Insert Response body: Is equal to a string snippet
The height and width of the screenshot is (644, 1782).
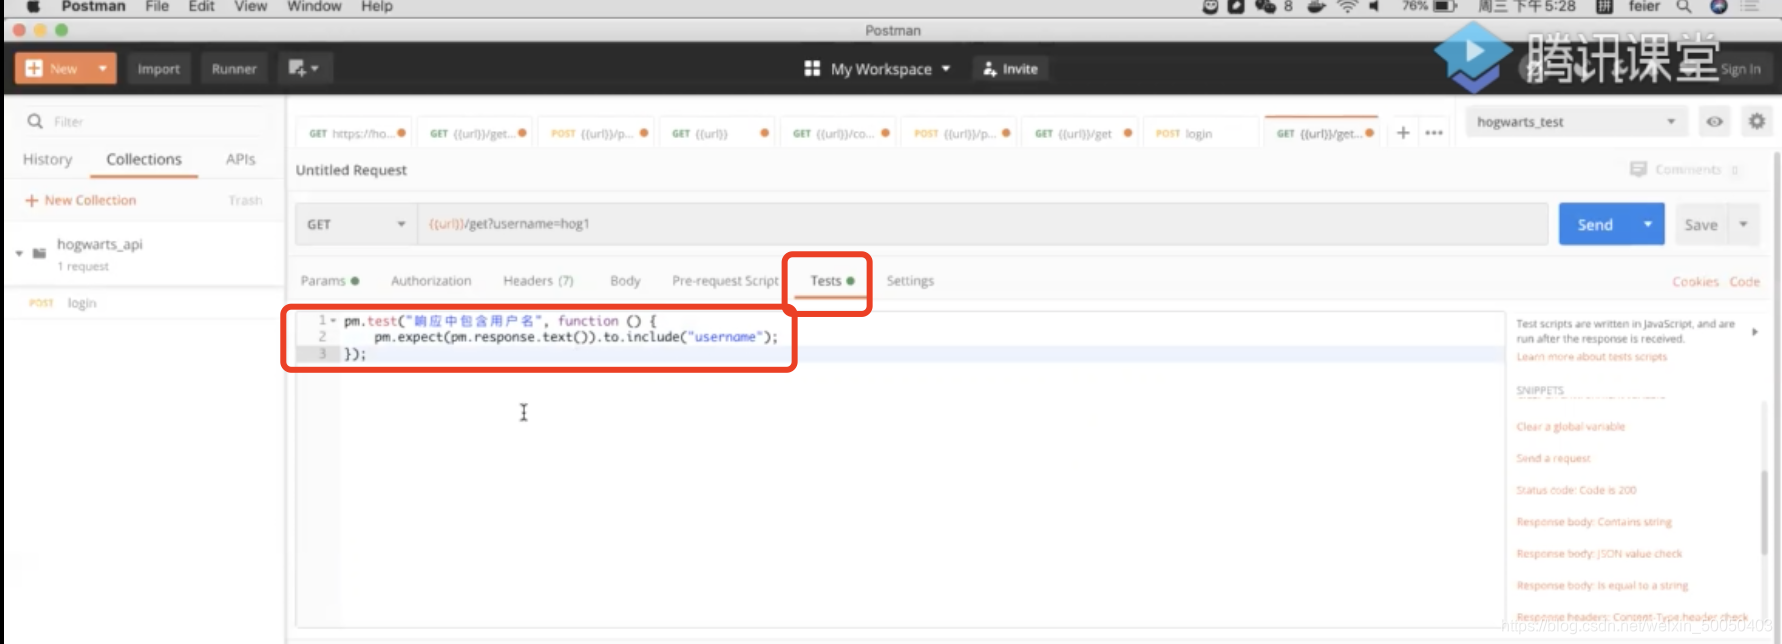click(1602, 586)
